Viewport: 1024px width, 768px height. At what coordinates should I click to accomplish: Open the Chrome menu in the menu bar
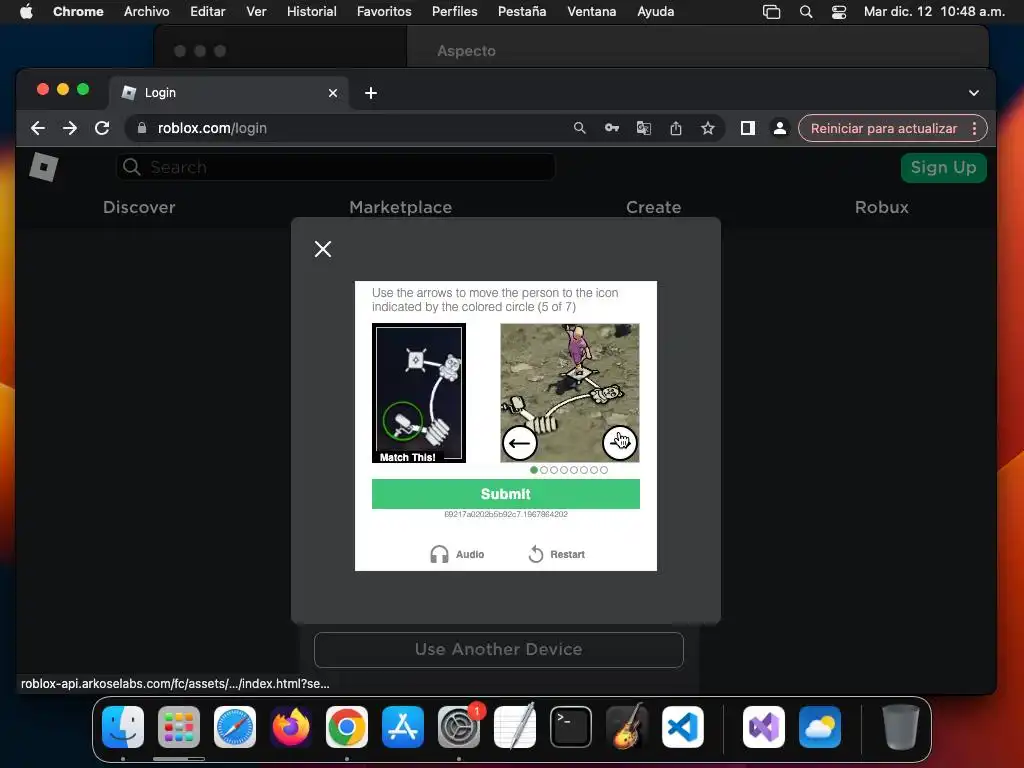(78, 11)
